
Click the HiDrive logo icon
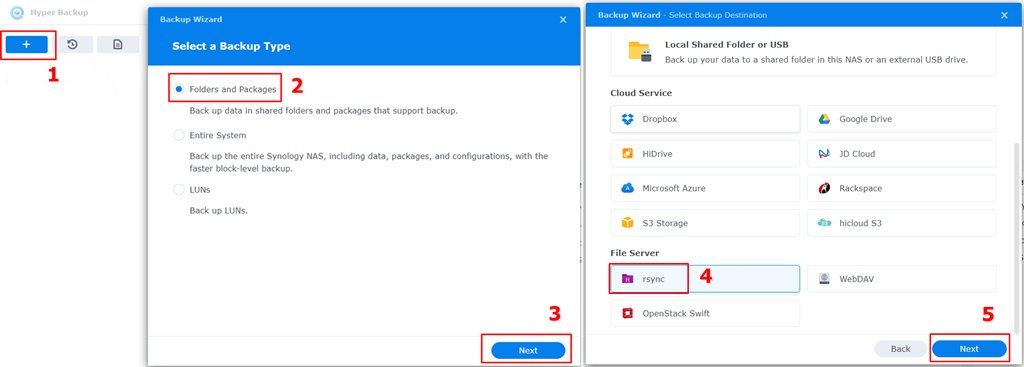[x=628, y=153]
